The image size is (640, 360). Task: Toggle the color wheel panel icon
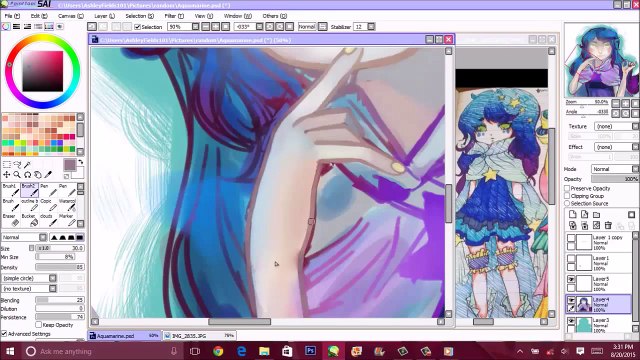[6, 27]
